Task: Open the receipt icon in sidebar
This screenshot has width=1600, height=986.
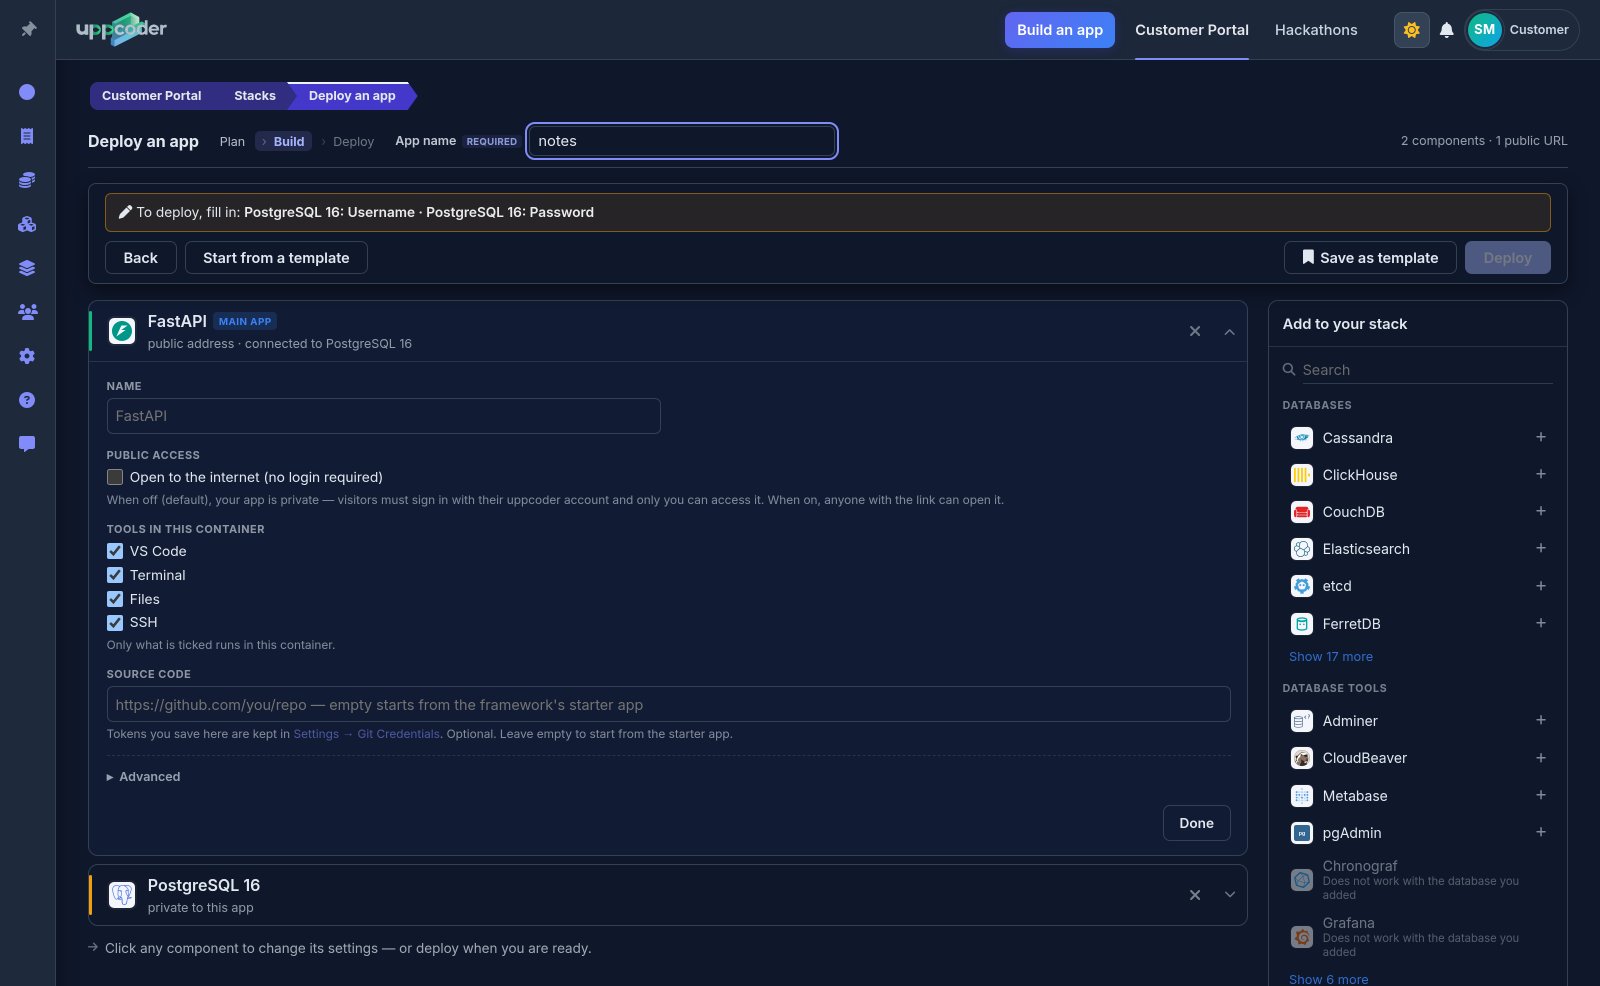Action: click(27, 136)
